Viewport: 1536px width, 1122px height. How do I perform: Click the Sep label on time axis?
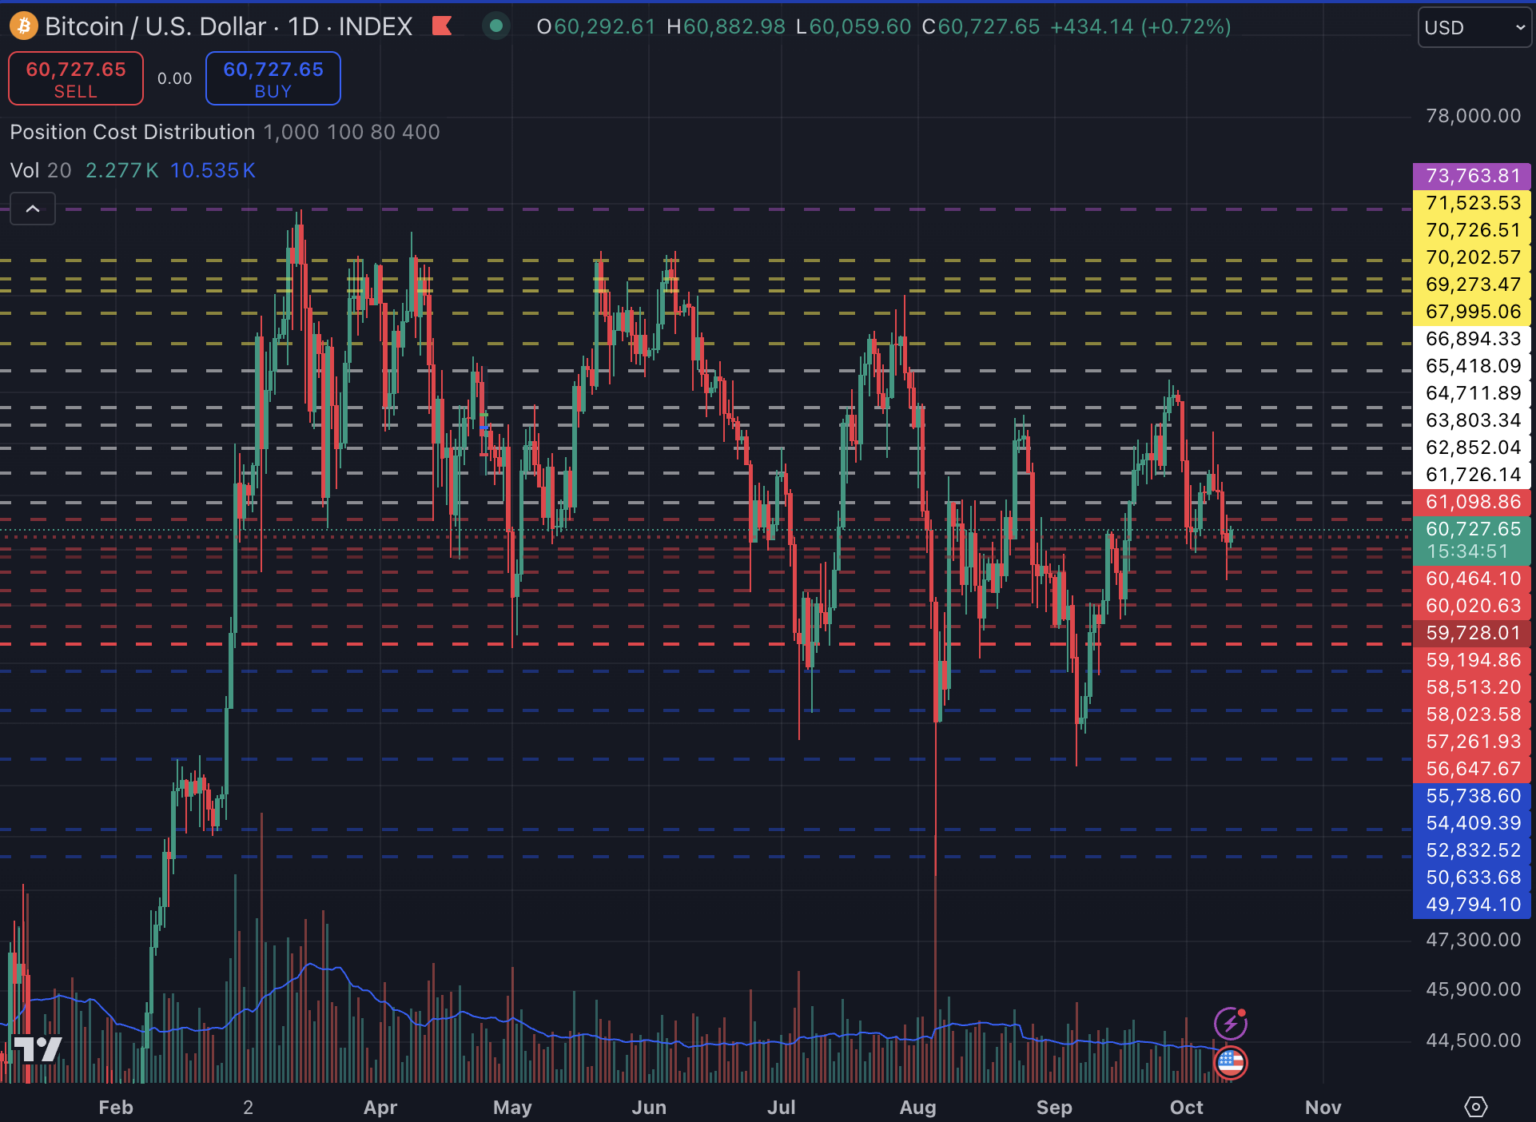(x=1054, y=1107)
